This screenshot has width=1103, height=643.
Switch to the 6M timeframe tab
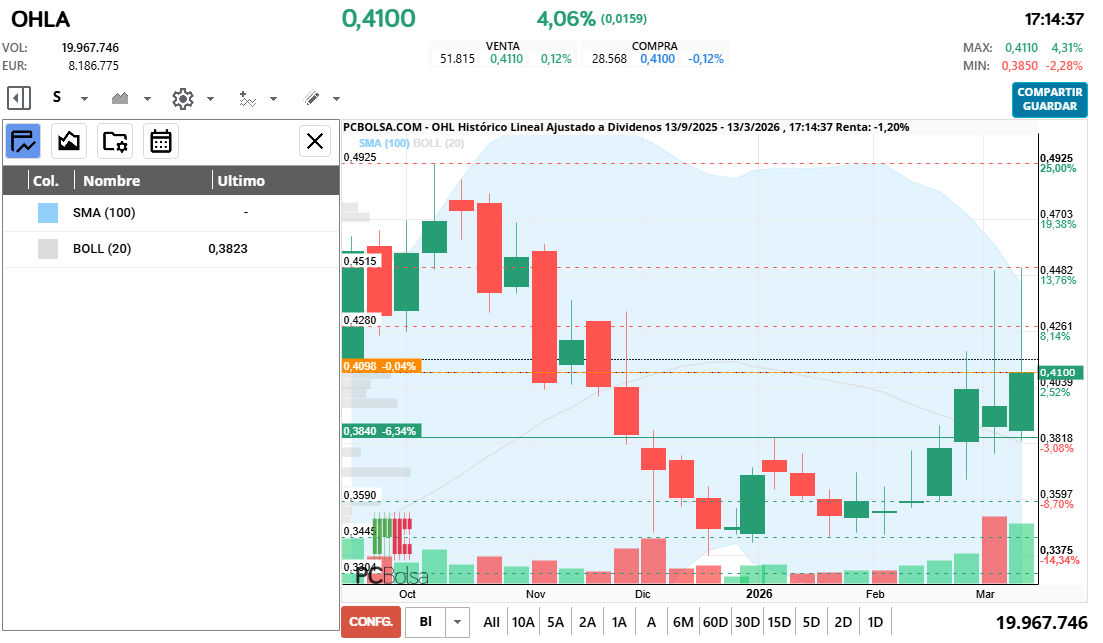click(684, 621)
